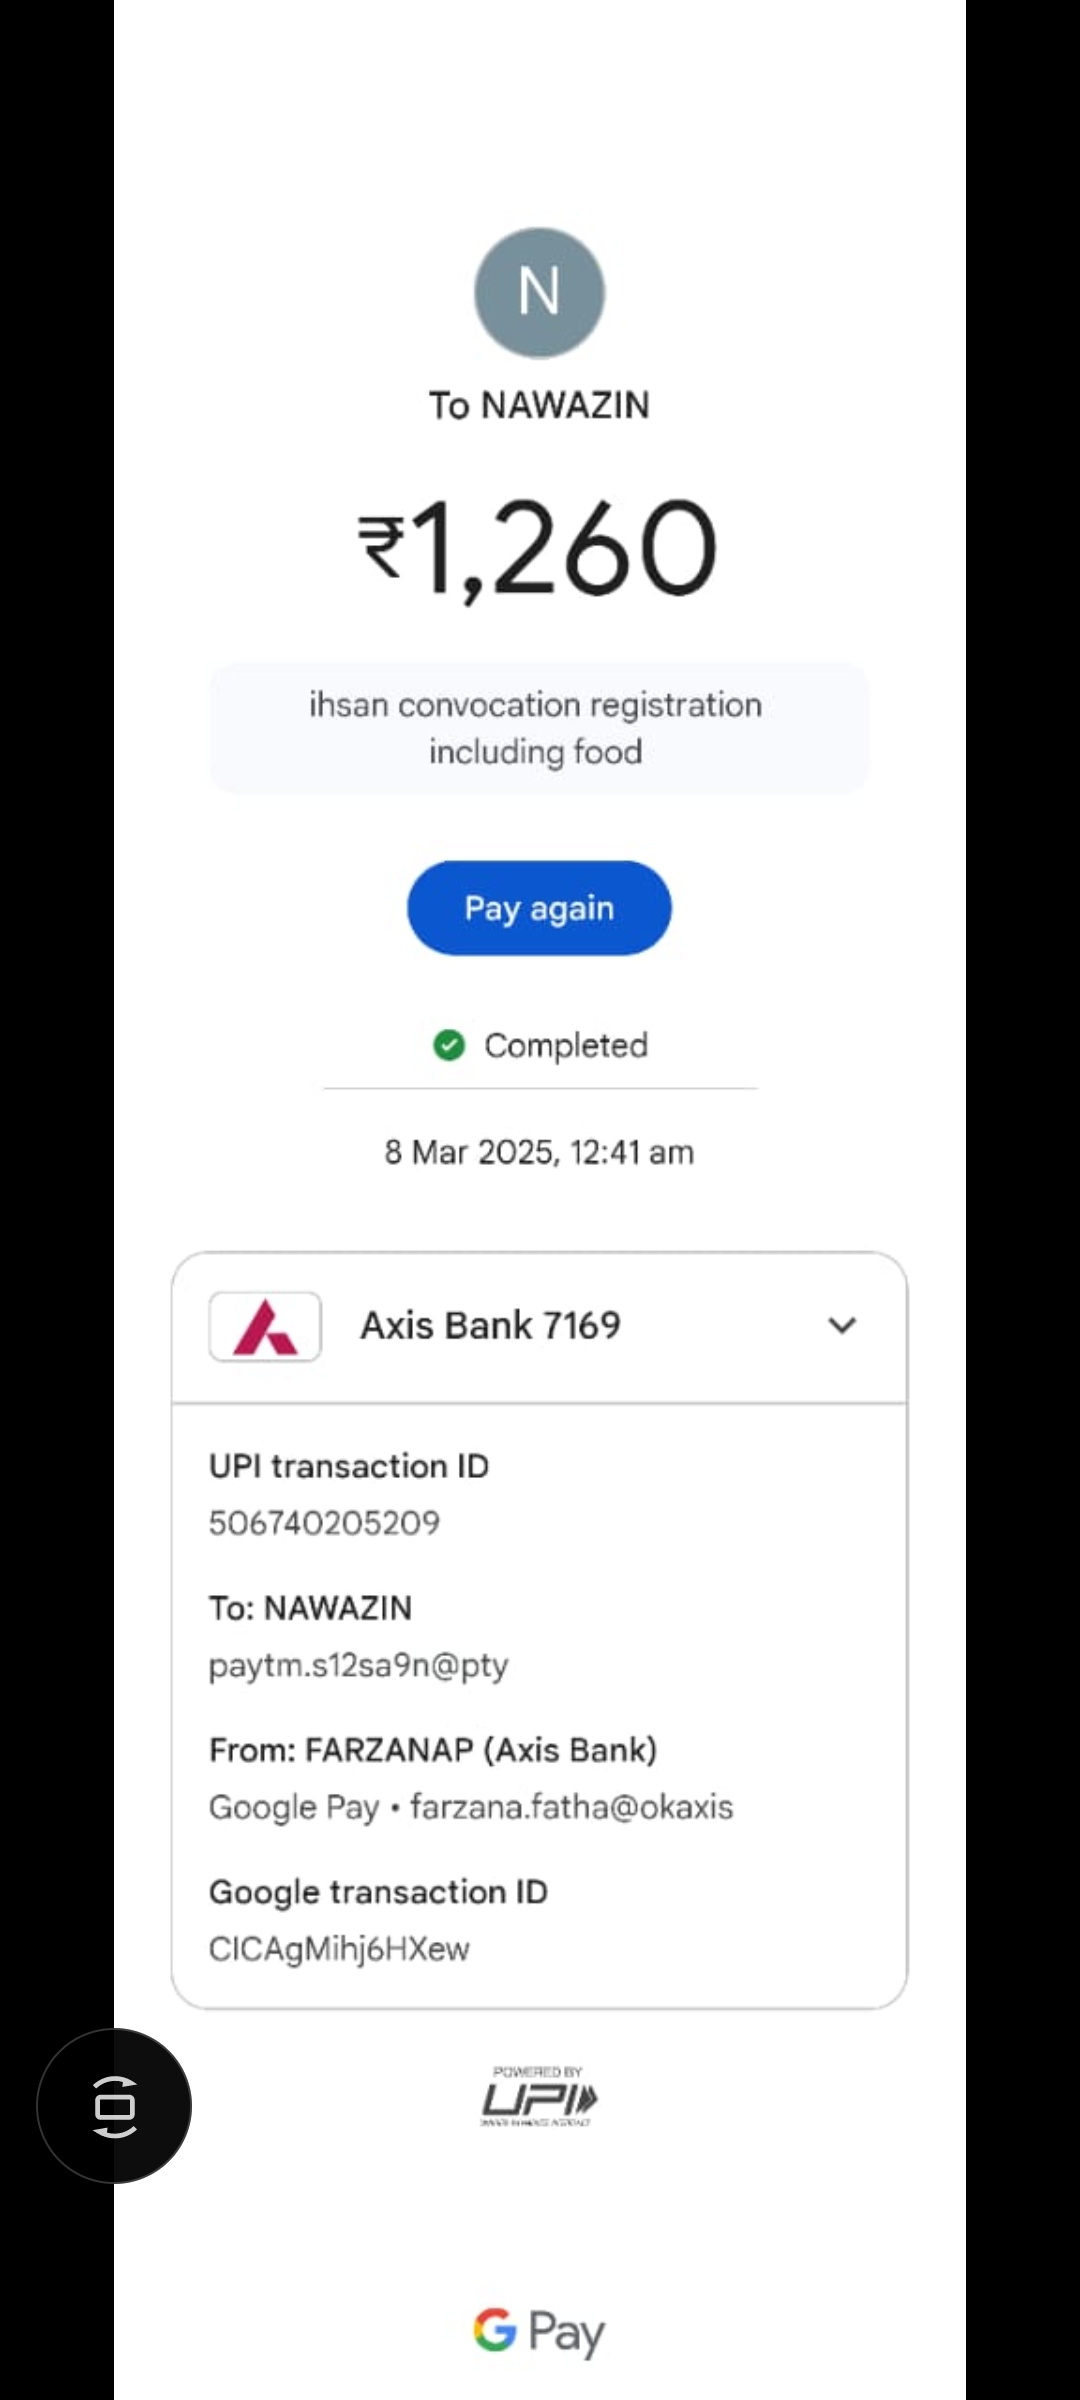The height and width of the screenshot is (2400, 1080).
Task: Tap the farzana.fatha@okaxis sender address
Action: 571,1807
